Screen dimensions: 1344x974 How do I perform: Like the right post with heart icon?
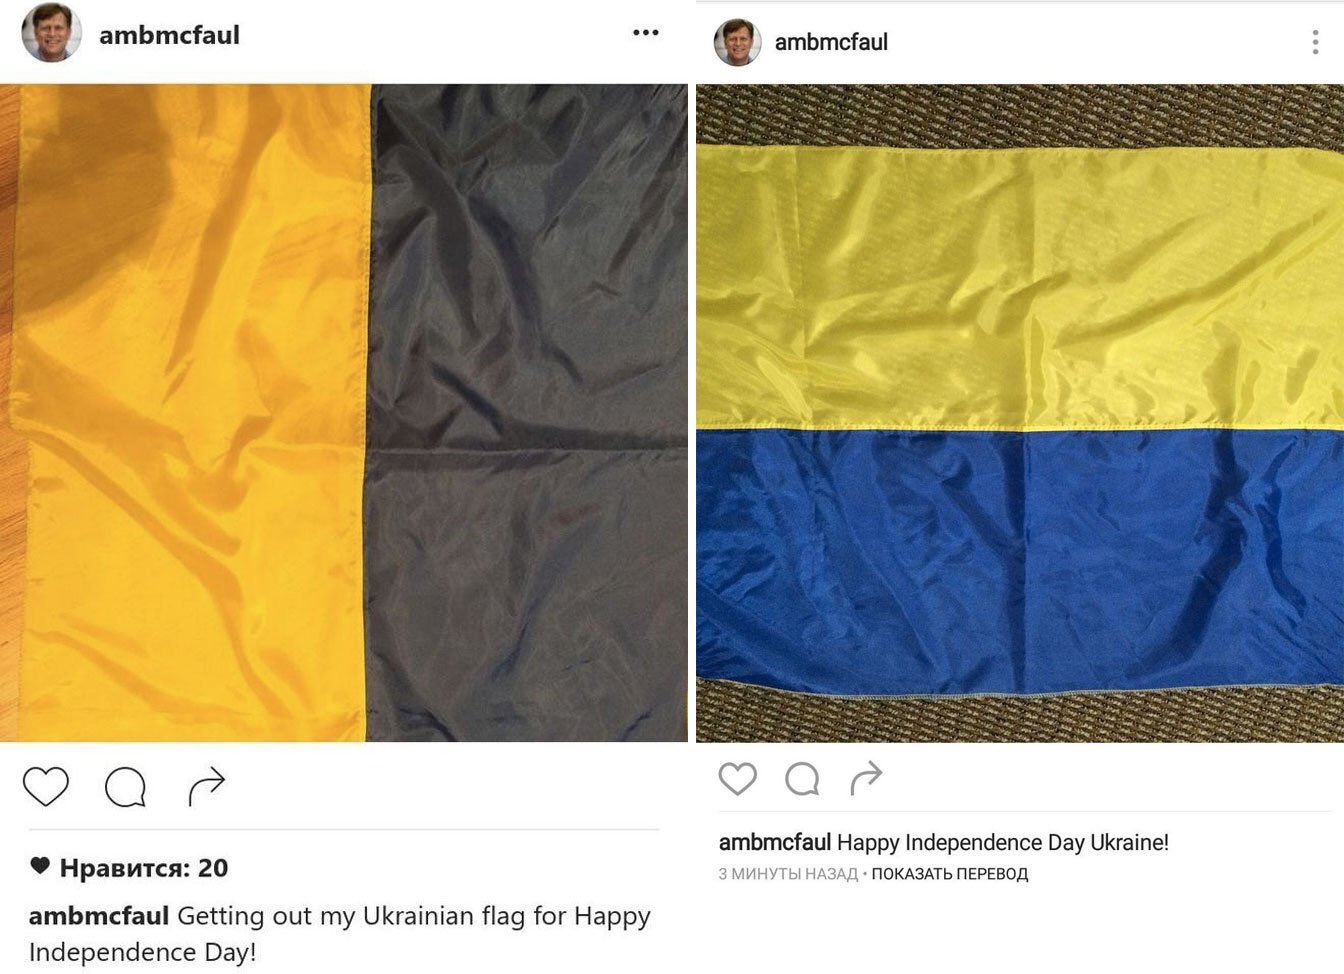coord(738,778)
